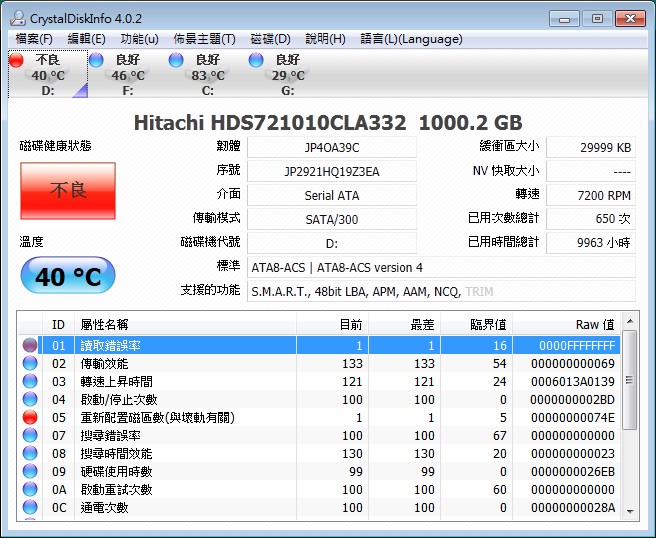Select the 搜尋時間效能 attribute row
This screenshot has width=656, height=538.
tap(320, 453)
